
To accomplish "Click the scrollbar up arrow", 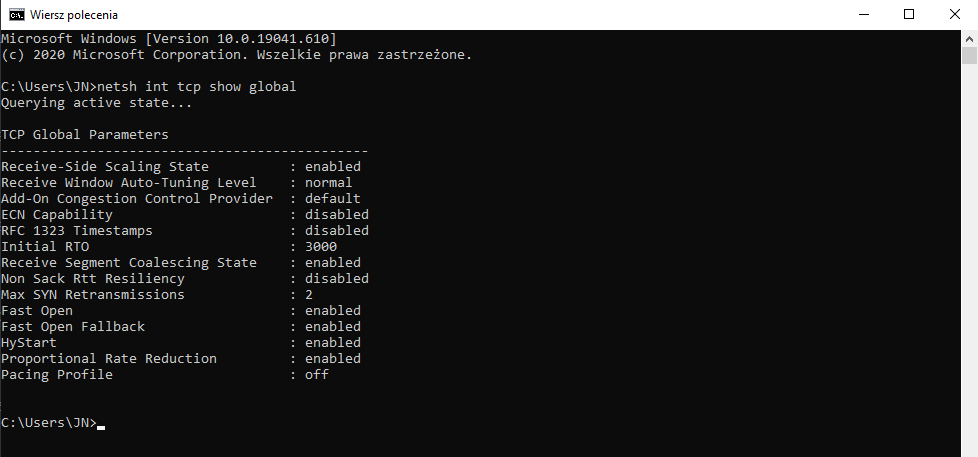I will point(969,38).
